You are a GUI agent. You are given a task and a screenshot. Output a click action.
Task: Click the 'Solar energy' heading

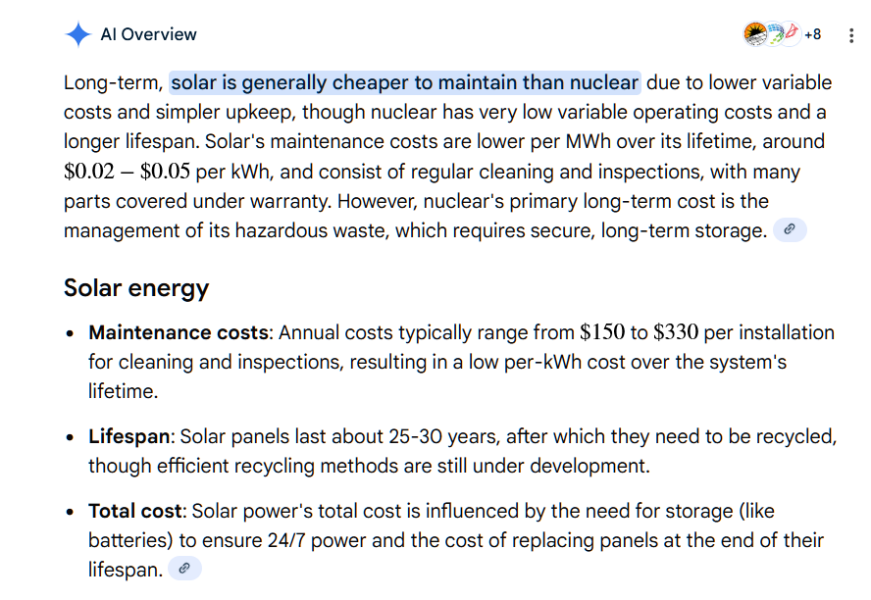pos(136,288)
